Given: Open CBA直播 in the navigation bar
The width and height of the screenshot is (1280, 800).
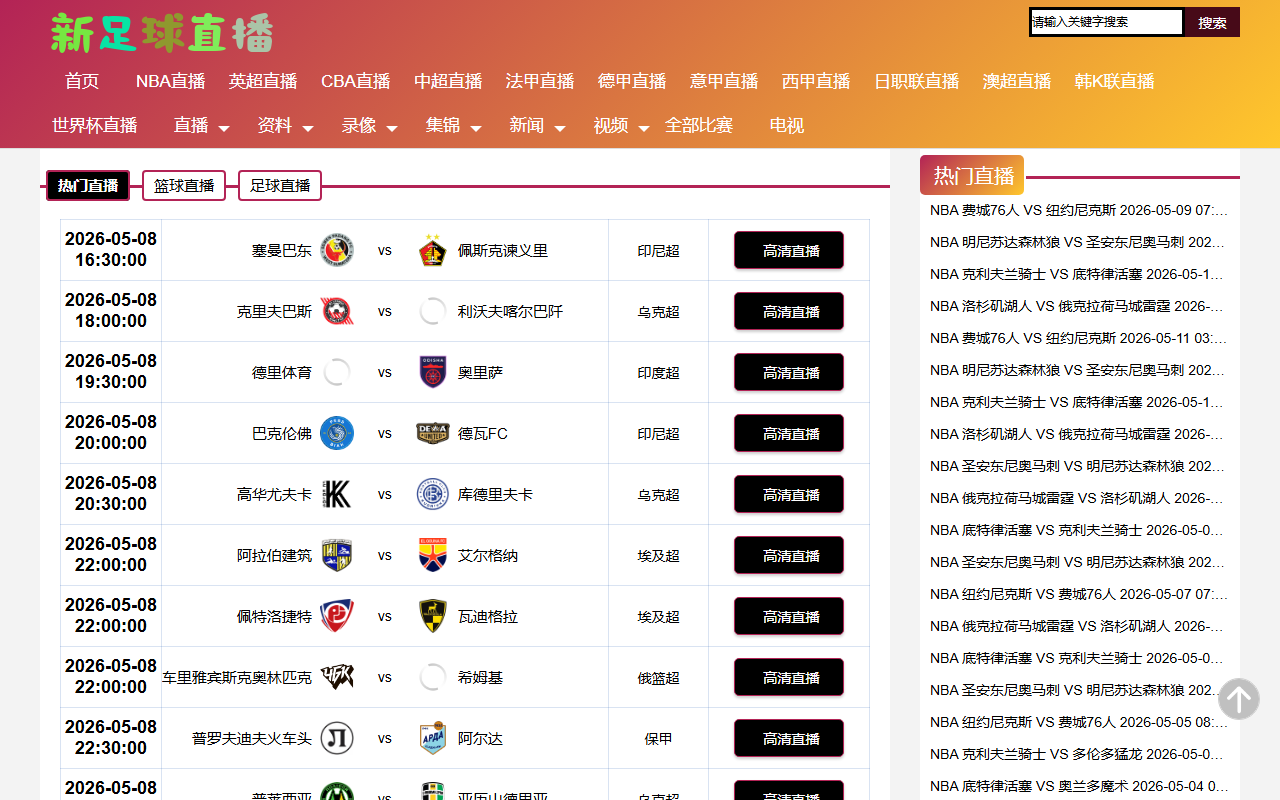Looking at the screenshot, I should pos(356,81).
